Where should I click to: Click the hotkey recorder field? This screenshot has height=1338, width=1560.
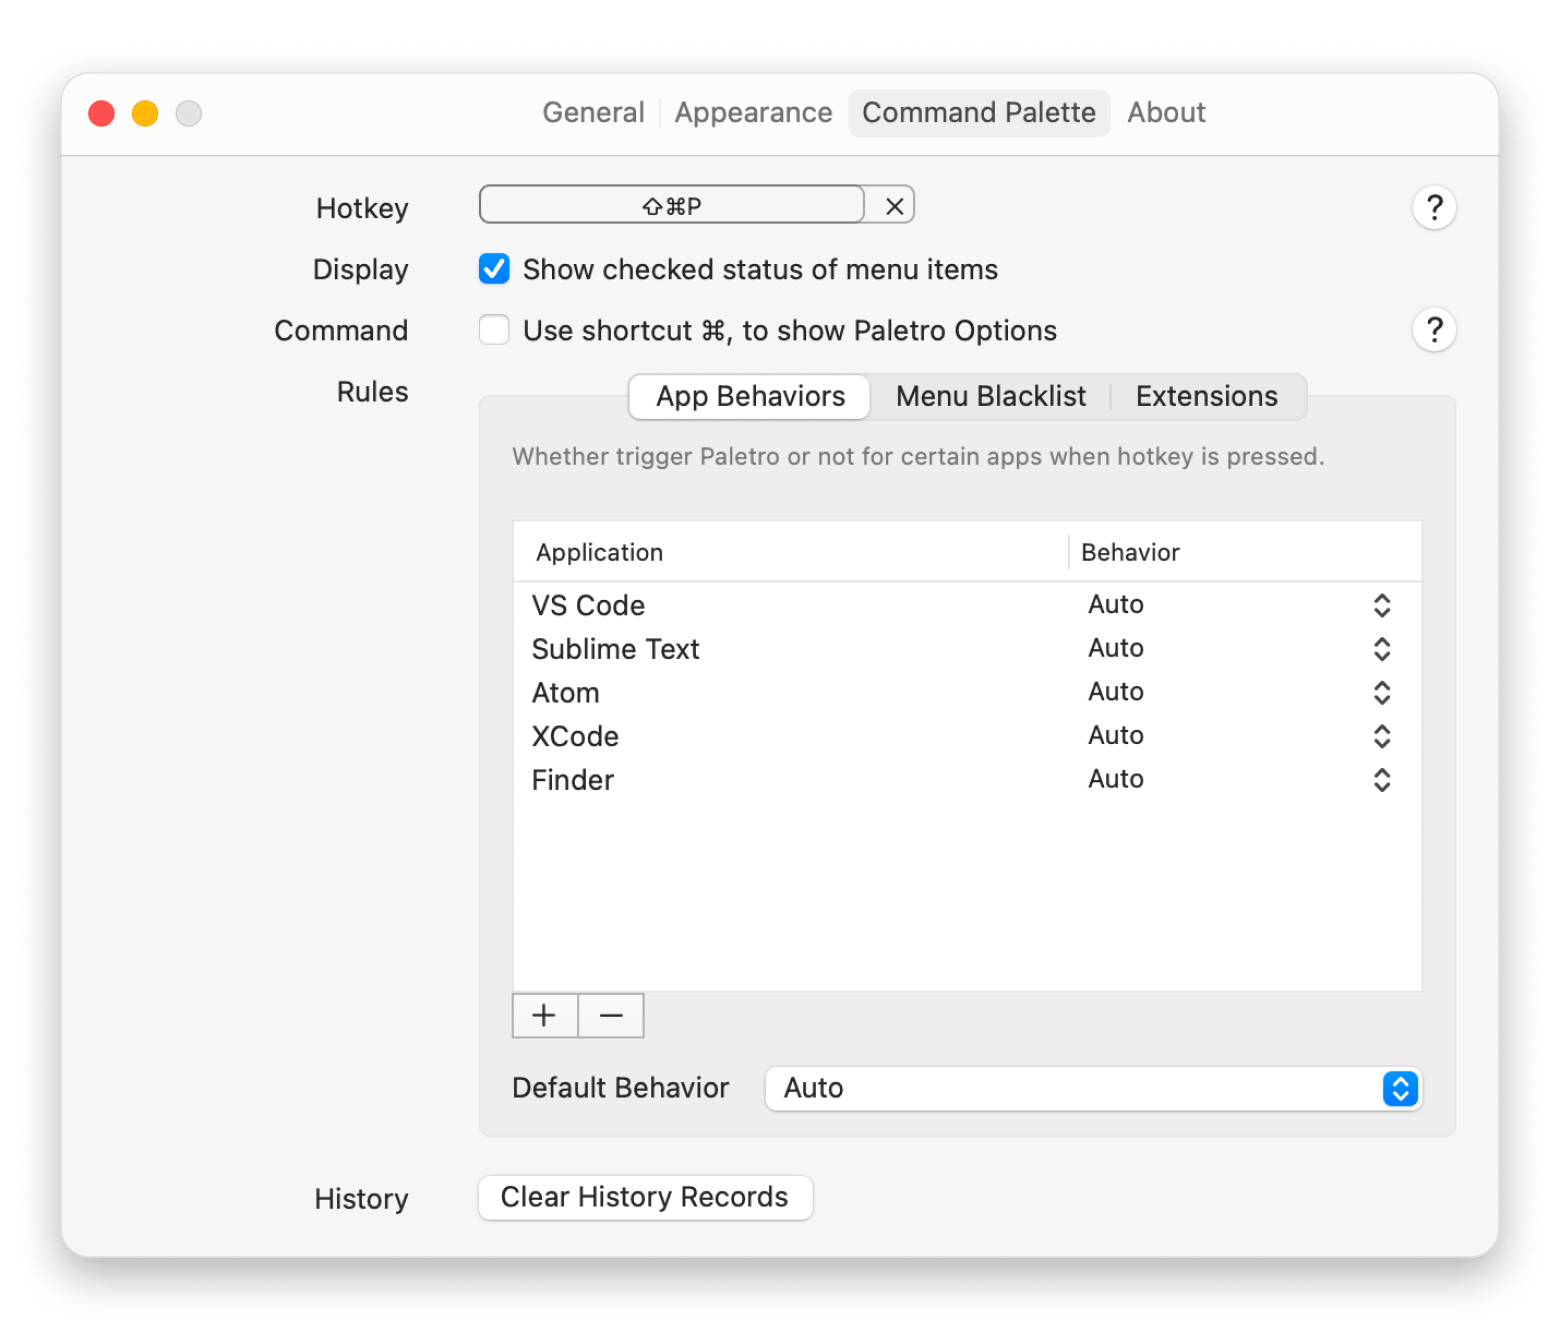coord(672,205)
